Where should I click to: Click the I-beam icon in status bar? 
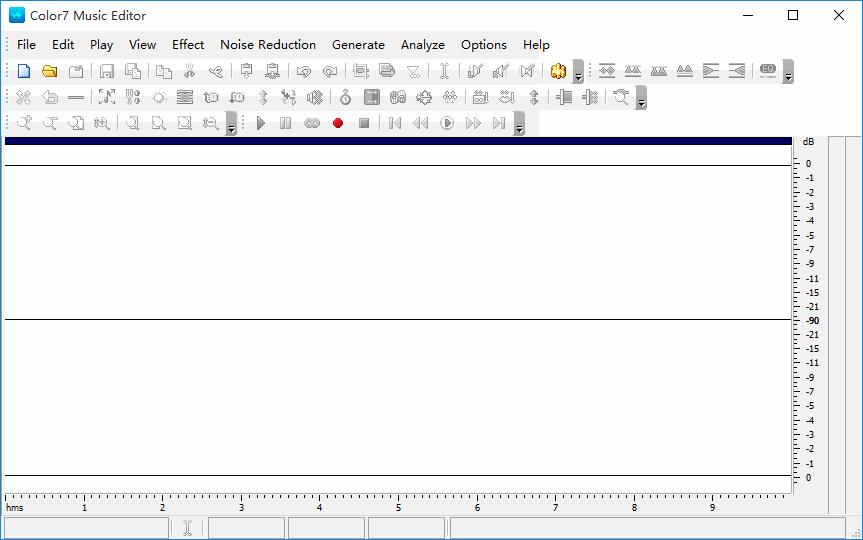[x=187, y=528]
